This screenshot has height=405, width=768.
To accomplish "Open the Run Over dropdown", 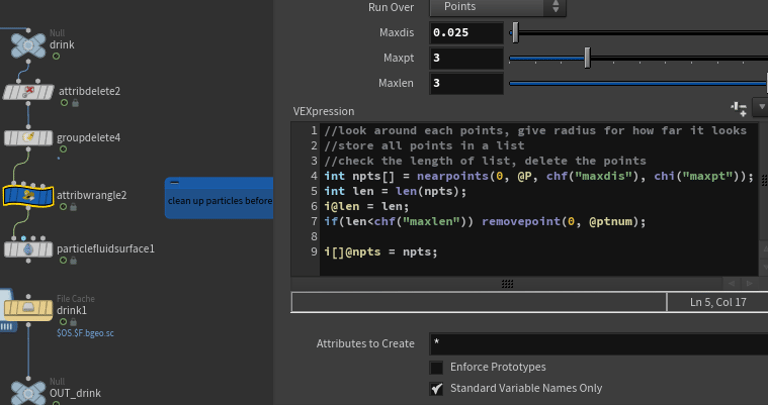I will [x=498, y=7].
